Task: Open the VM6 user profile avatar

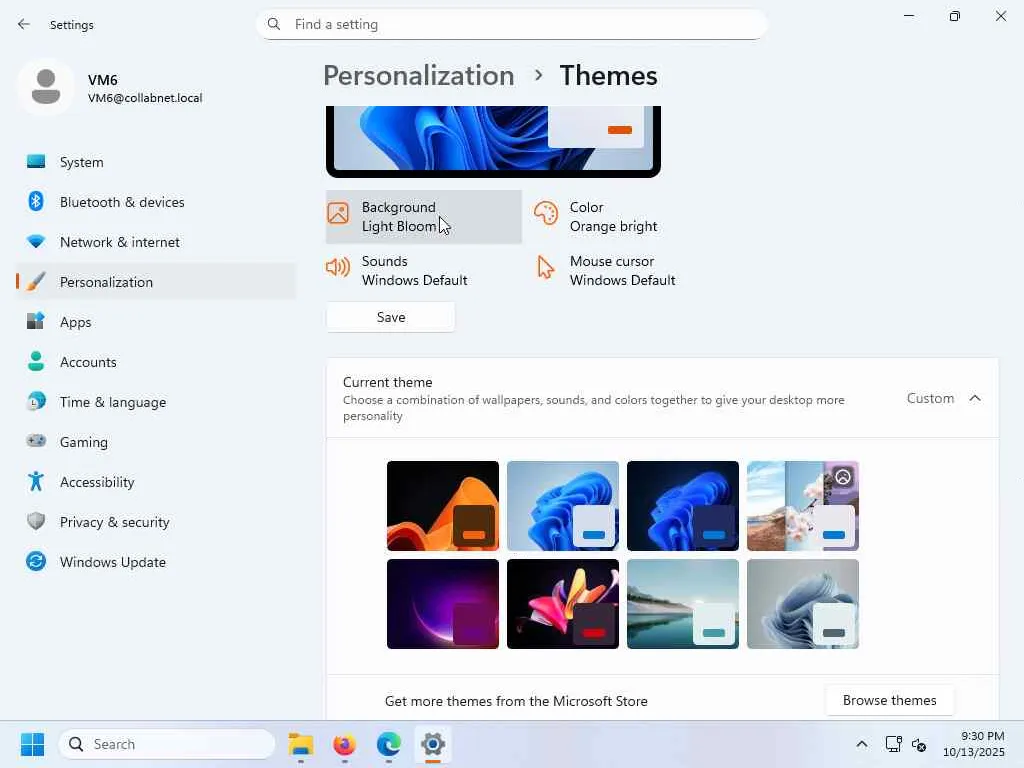Action: [46, 87]
